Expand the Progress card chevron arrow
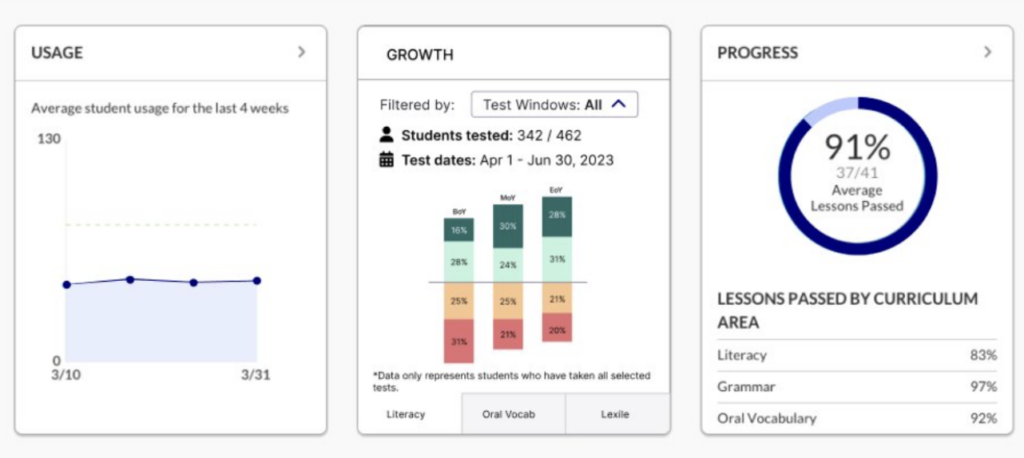 tap(987, 52)
